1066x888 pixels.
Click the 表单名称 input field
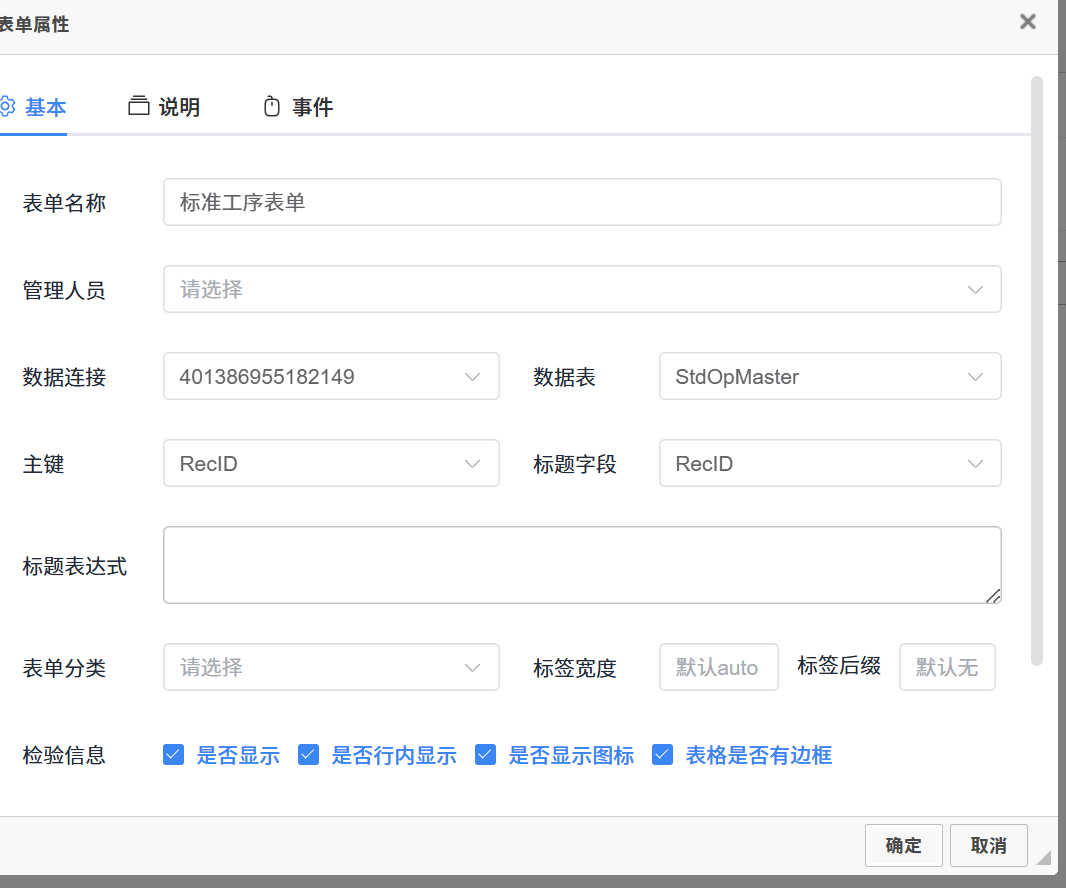[x=581, y=203]
